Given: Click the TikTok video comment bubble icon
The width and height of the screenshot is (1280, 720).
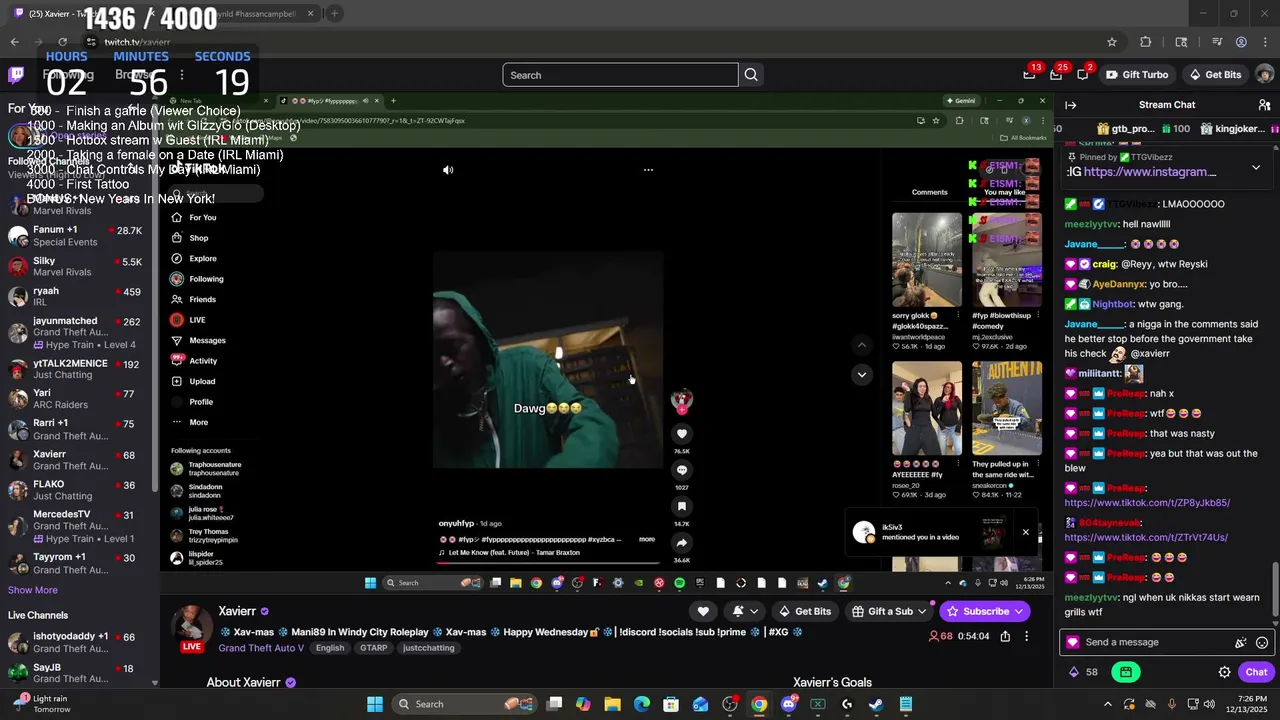Looking at the screenshot, I should [682, 470].
